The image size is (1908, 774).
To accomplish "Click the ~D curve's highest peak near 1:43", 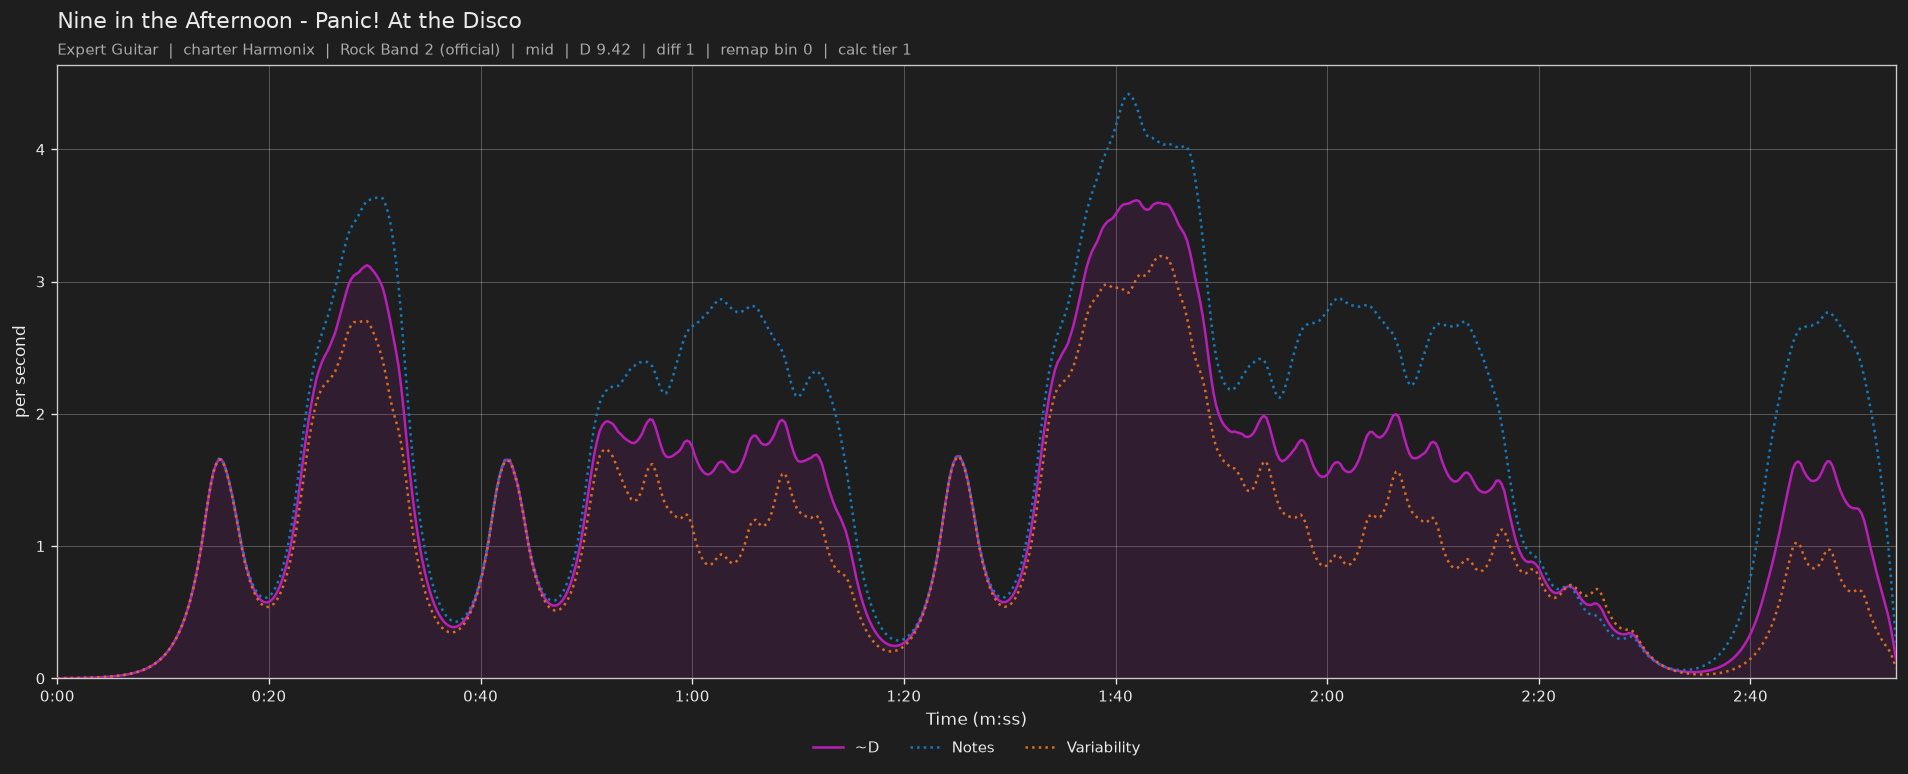I will [1136, 200].
